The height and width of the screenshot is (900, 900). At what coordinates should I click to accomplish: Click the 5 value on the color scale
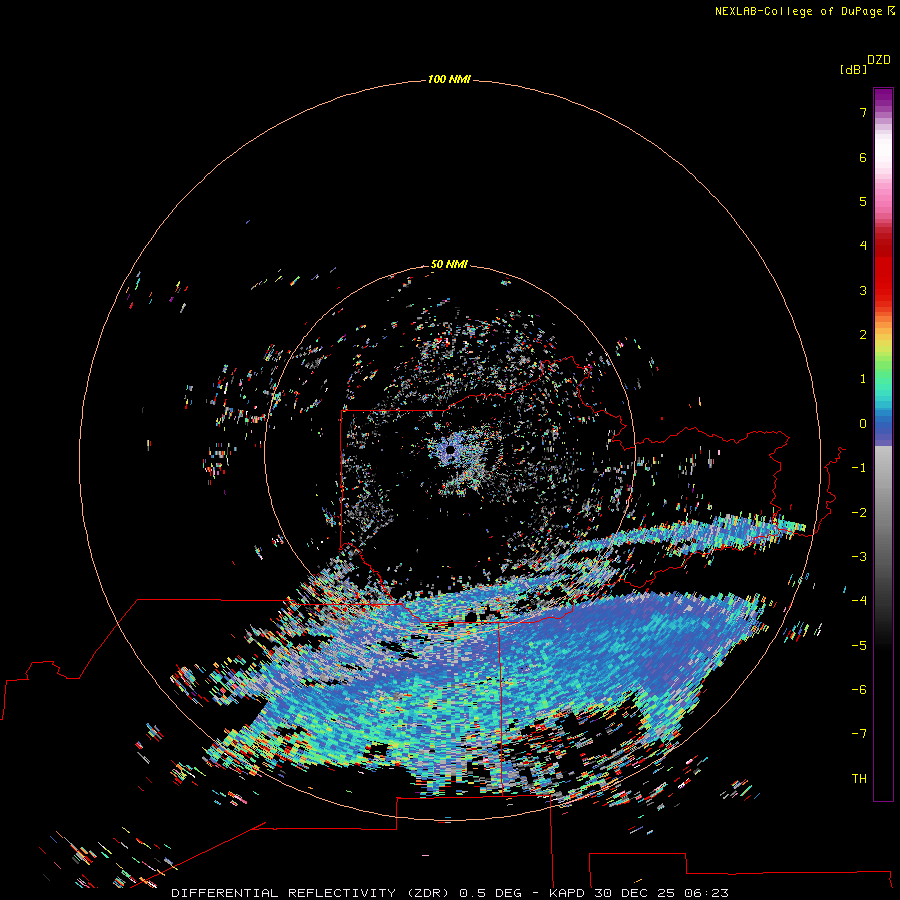[863, 201]
